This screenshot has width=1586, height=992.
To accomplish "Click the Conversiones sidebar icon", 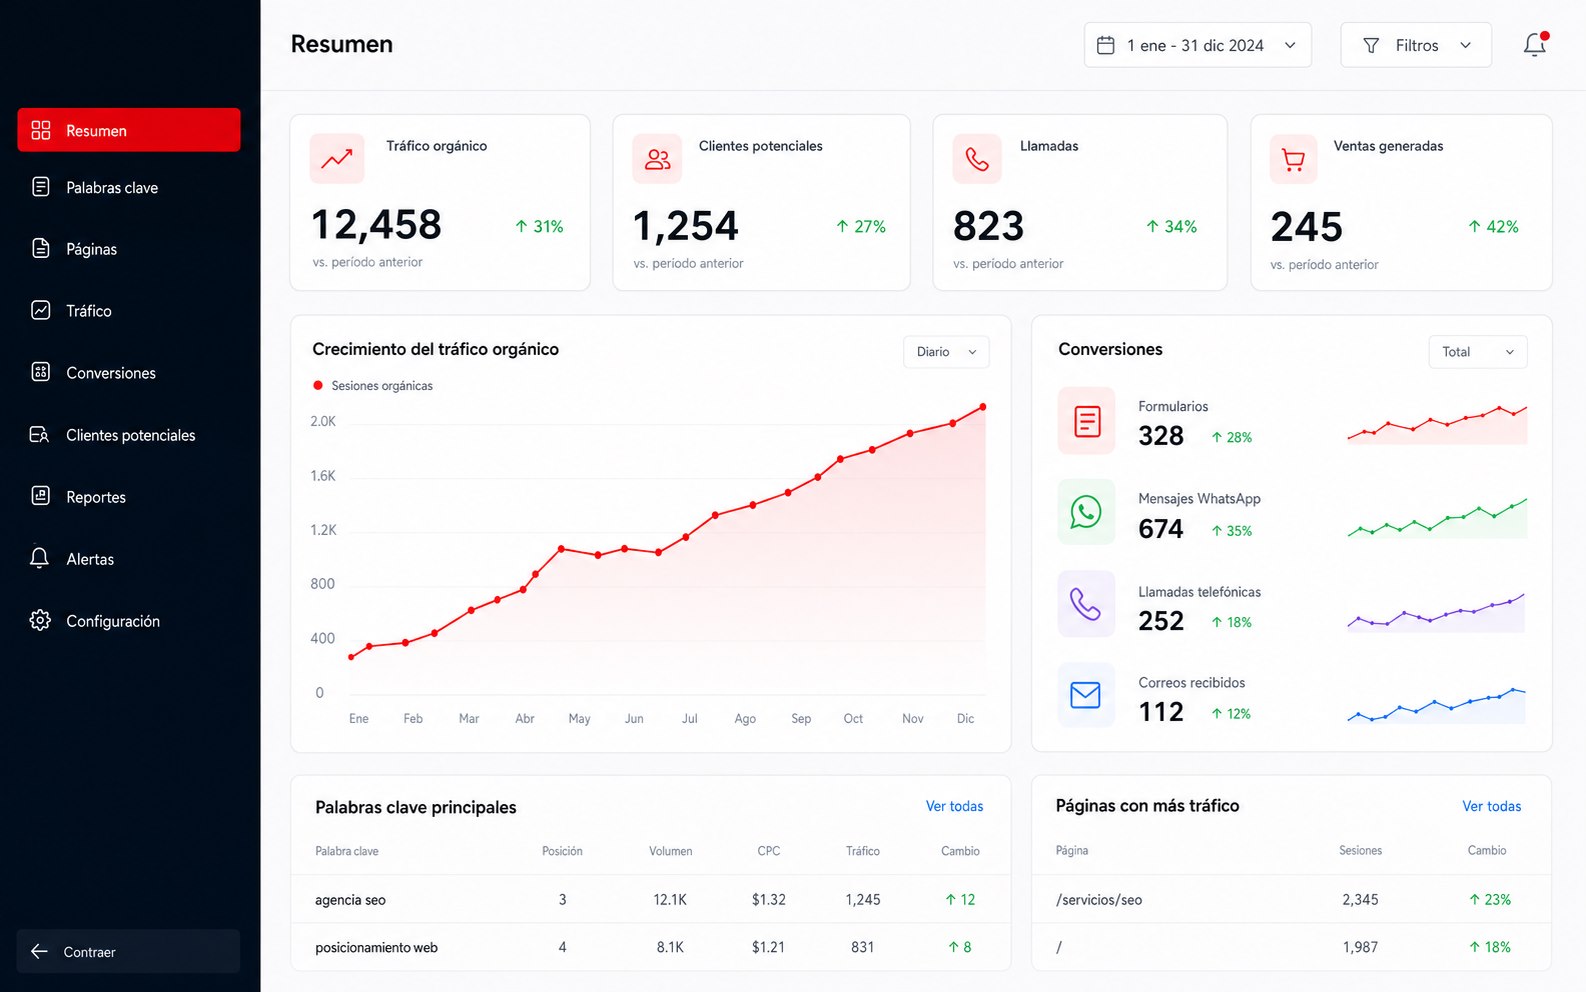I will click(41, 372).
